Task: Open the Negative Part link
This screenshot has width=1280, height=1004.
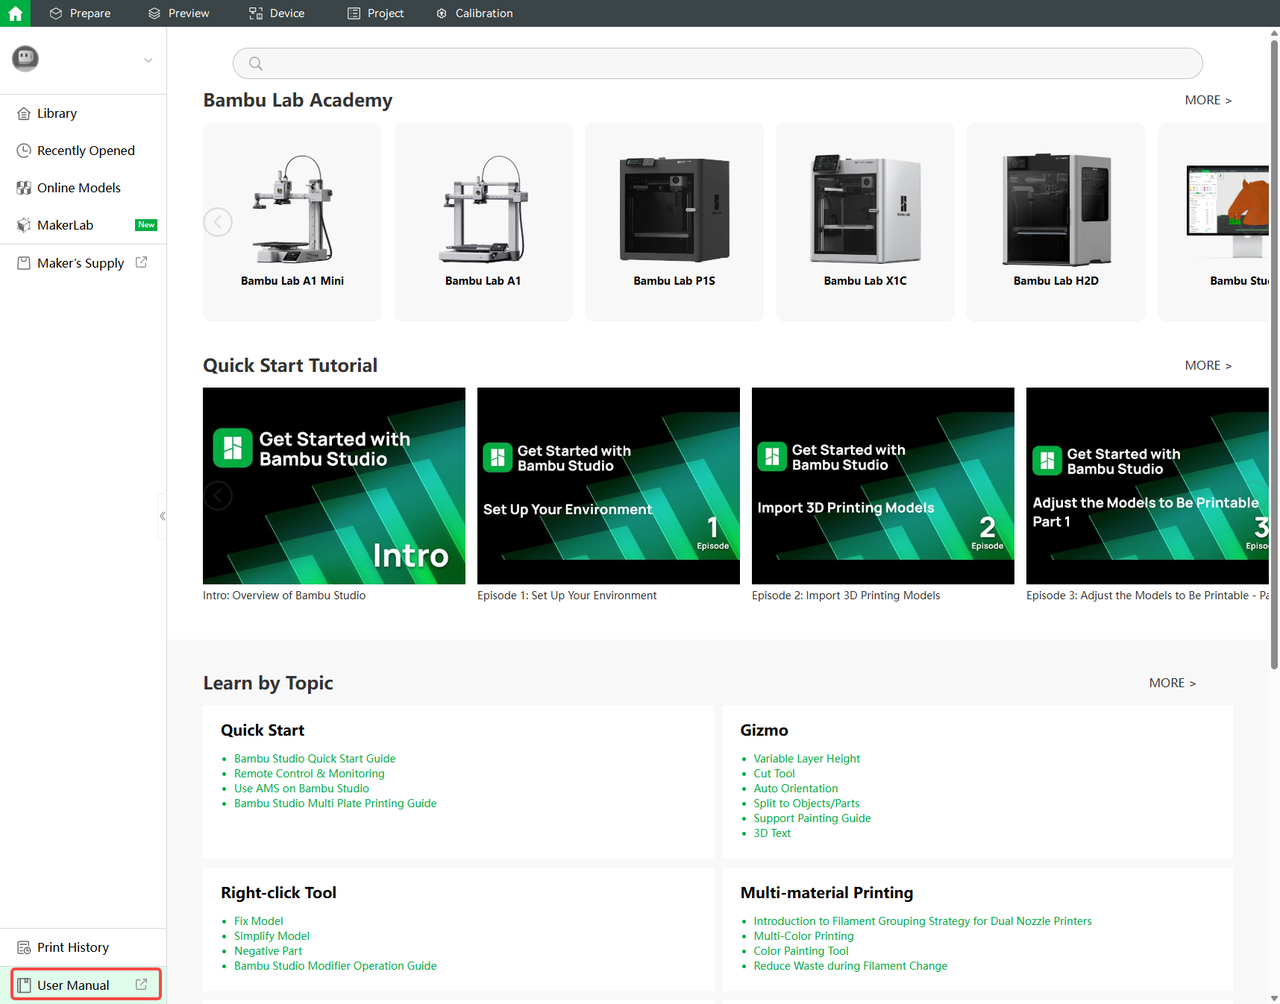Action: tap(268, 952)
